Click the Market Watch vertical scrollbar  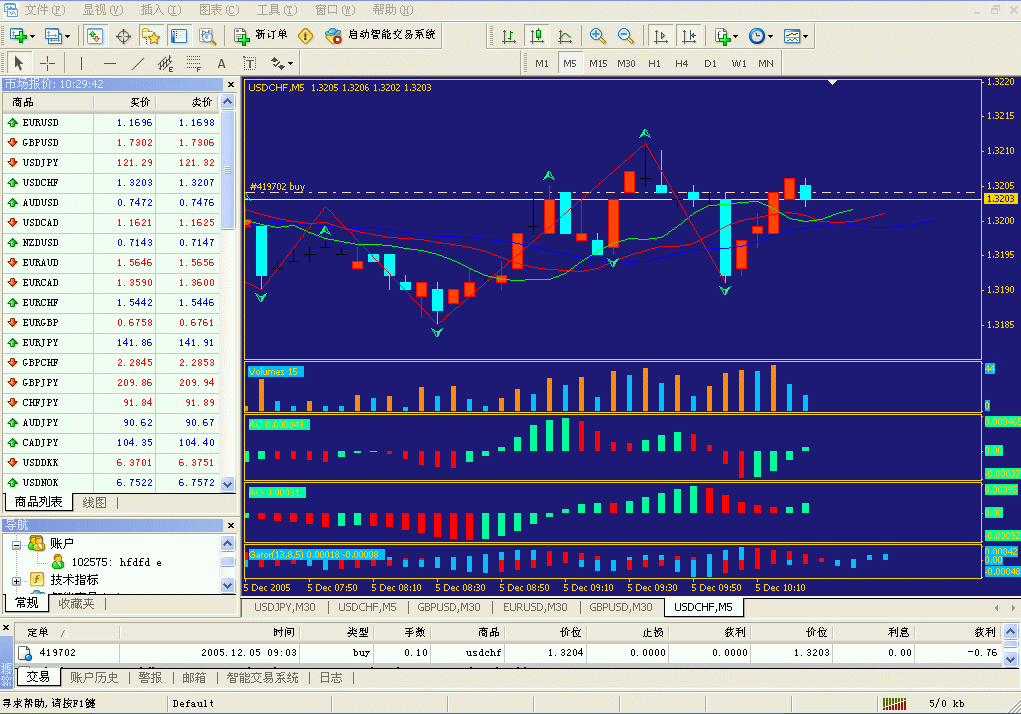coord(228,300)
